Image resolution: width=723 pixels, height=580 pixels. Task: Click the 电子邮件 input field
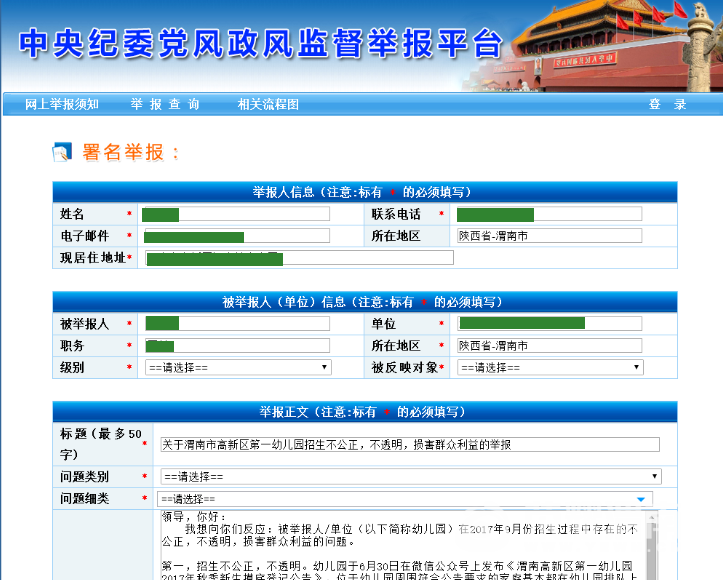[237, 236]
